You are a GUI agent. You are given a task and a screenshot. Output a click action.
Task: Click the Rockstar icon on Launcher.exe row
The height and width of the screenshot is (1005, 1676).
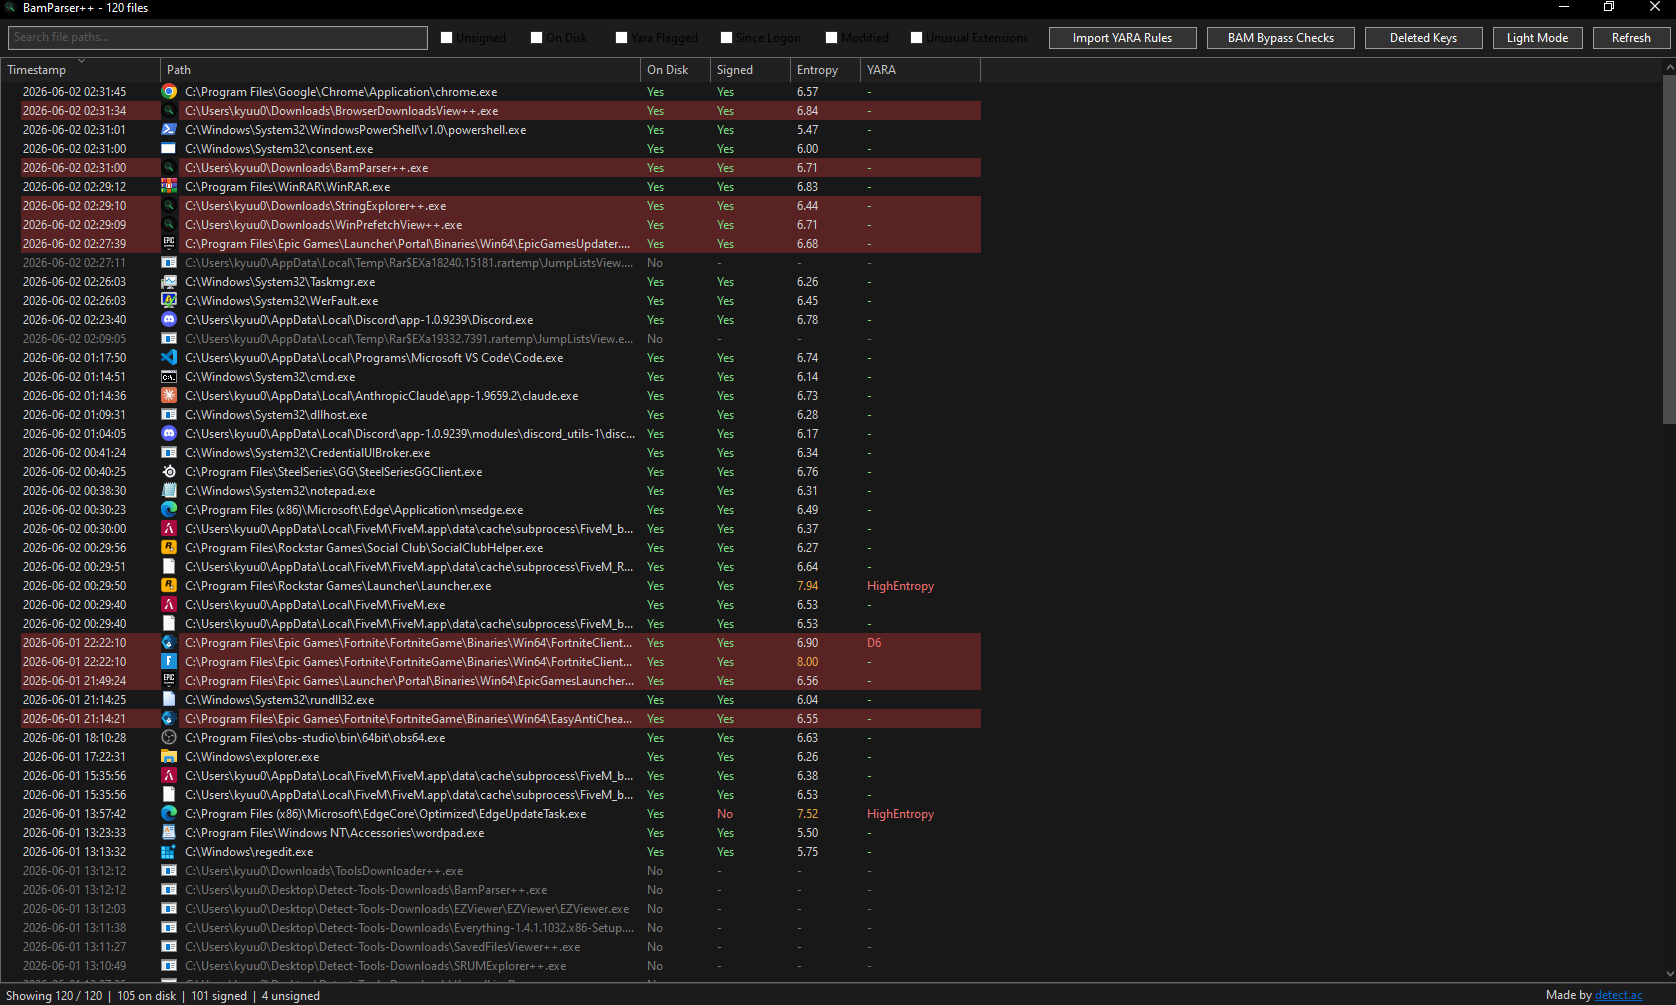pyautogui.click(x=169, y=586)
